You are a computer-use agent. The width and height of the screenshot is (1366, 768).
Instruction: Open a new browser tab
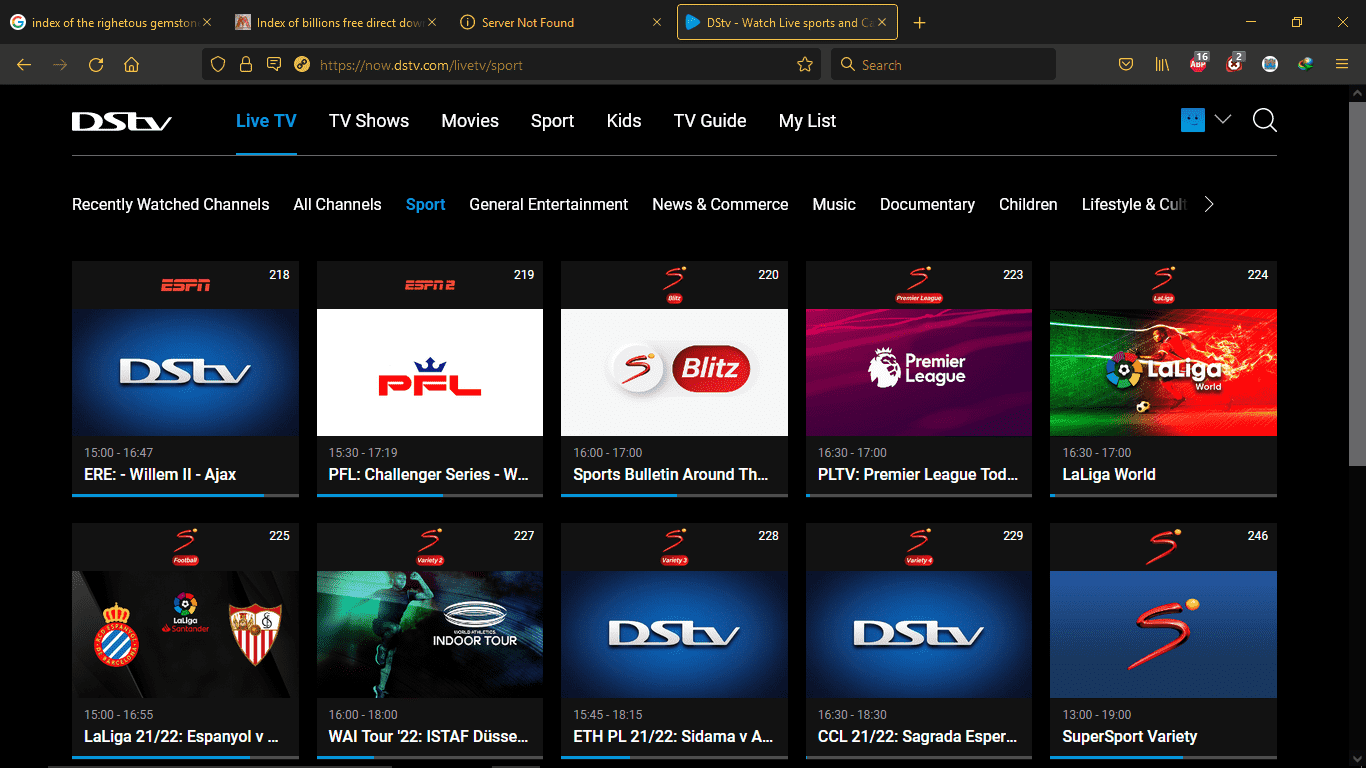tap(920, 23)
